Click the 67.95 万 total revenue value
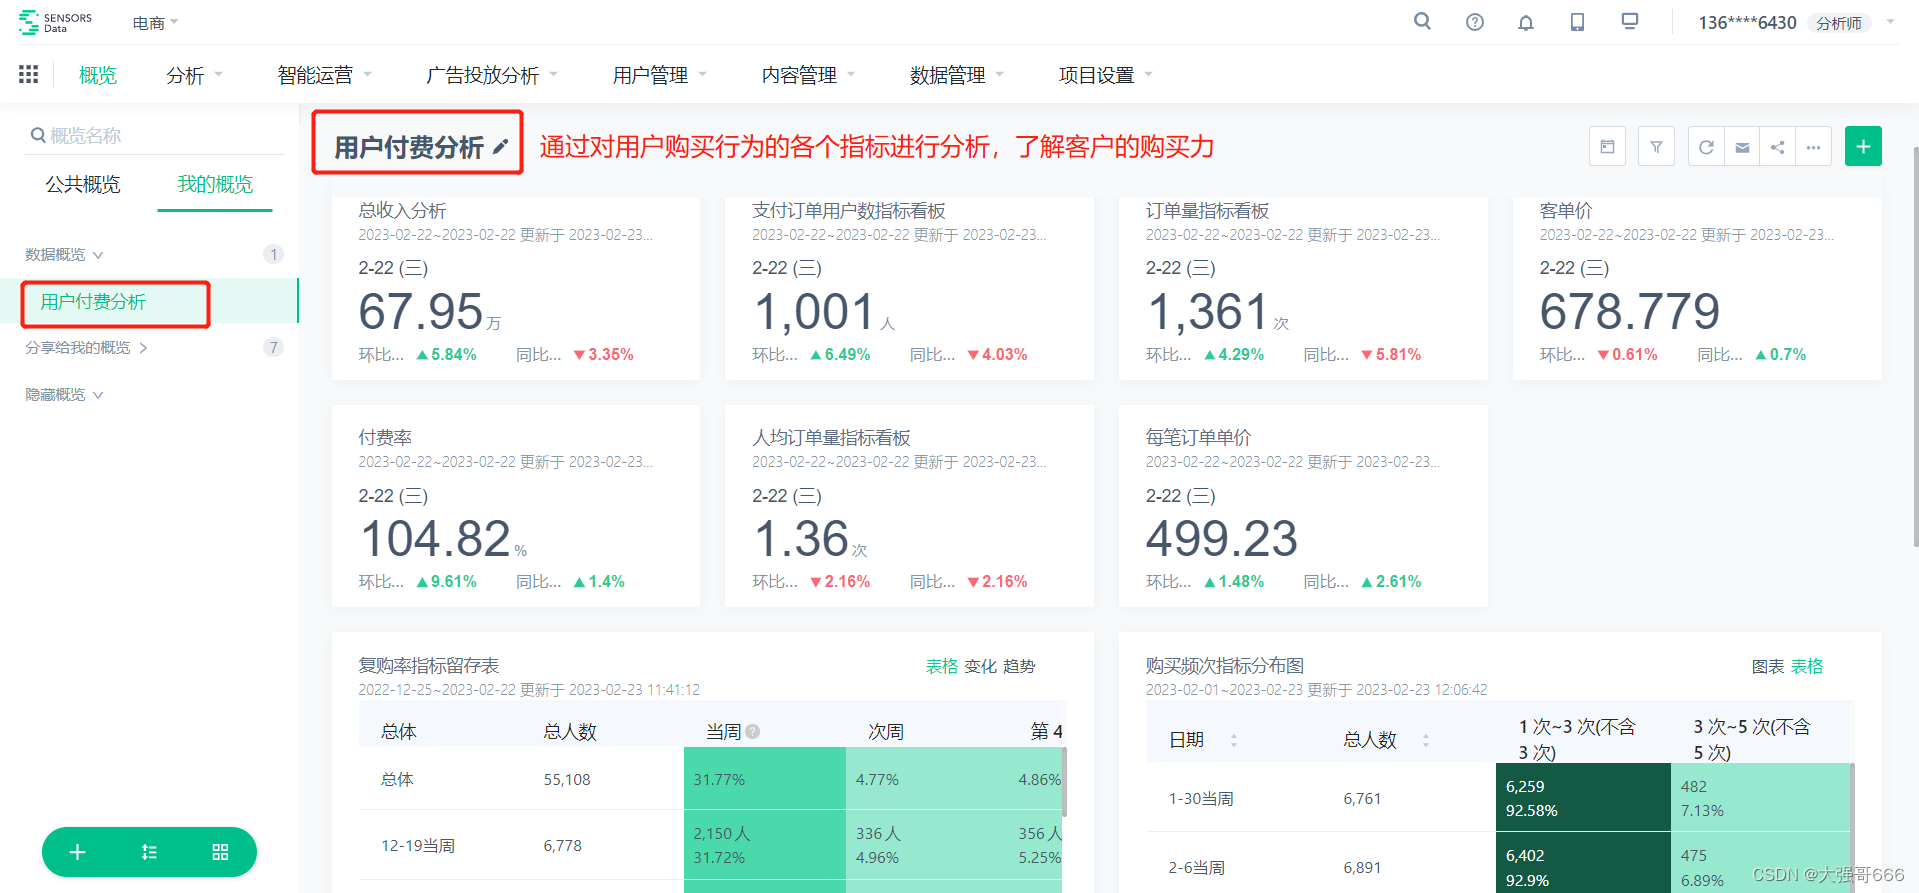 [430, 312]
